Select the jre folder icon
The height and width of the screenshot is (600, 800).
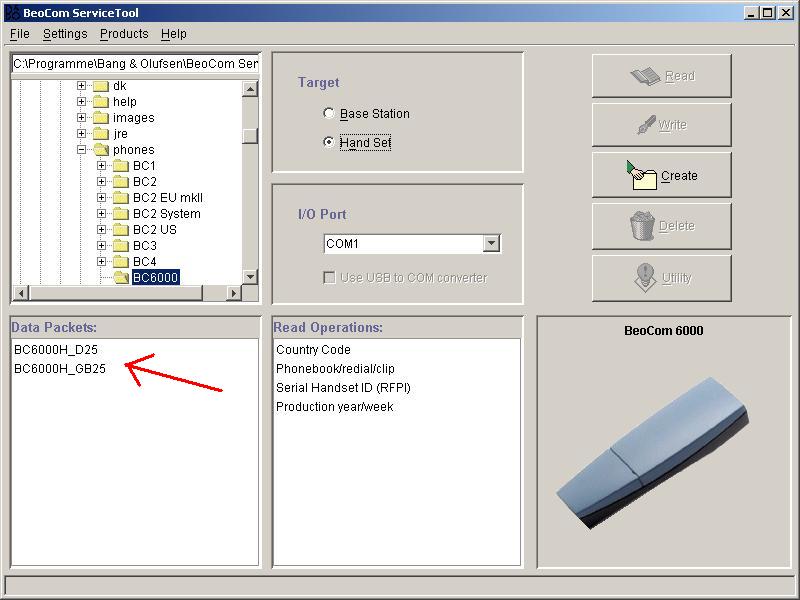tap(101, 134)
